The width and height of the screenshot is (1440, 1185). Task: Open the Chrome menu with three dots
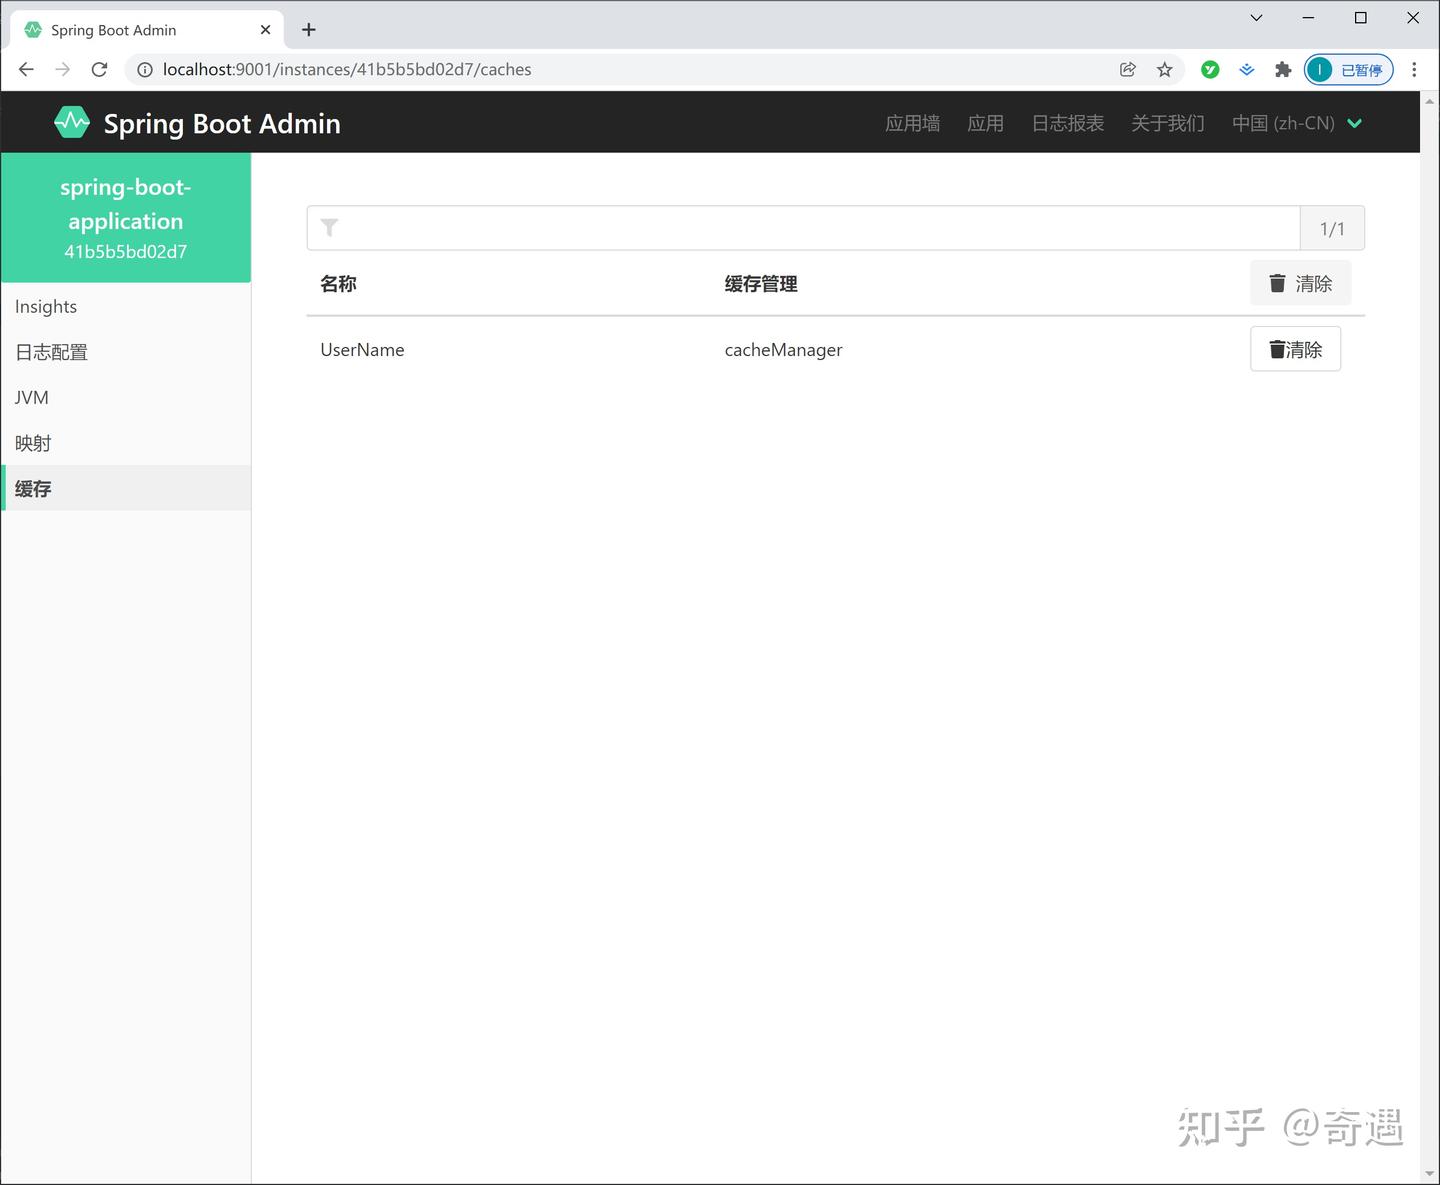pyautogui.click(x=1414, y=69)
